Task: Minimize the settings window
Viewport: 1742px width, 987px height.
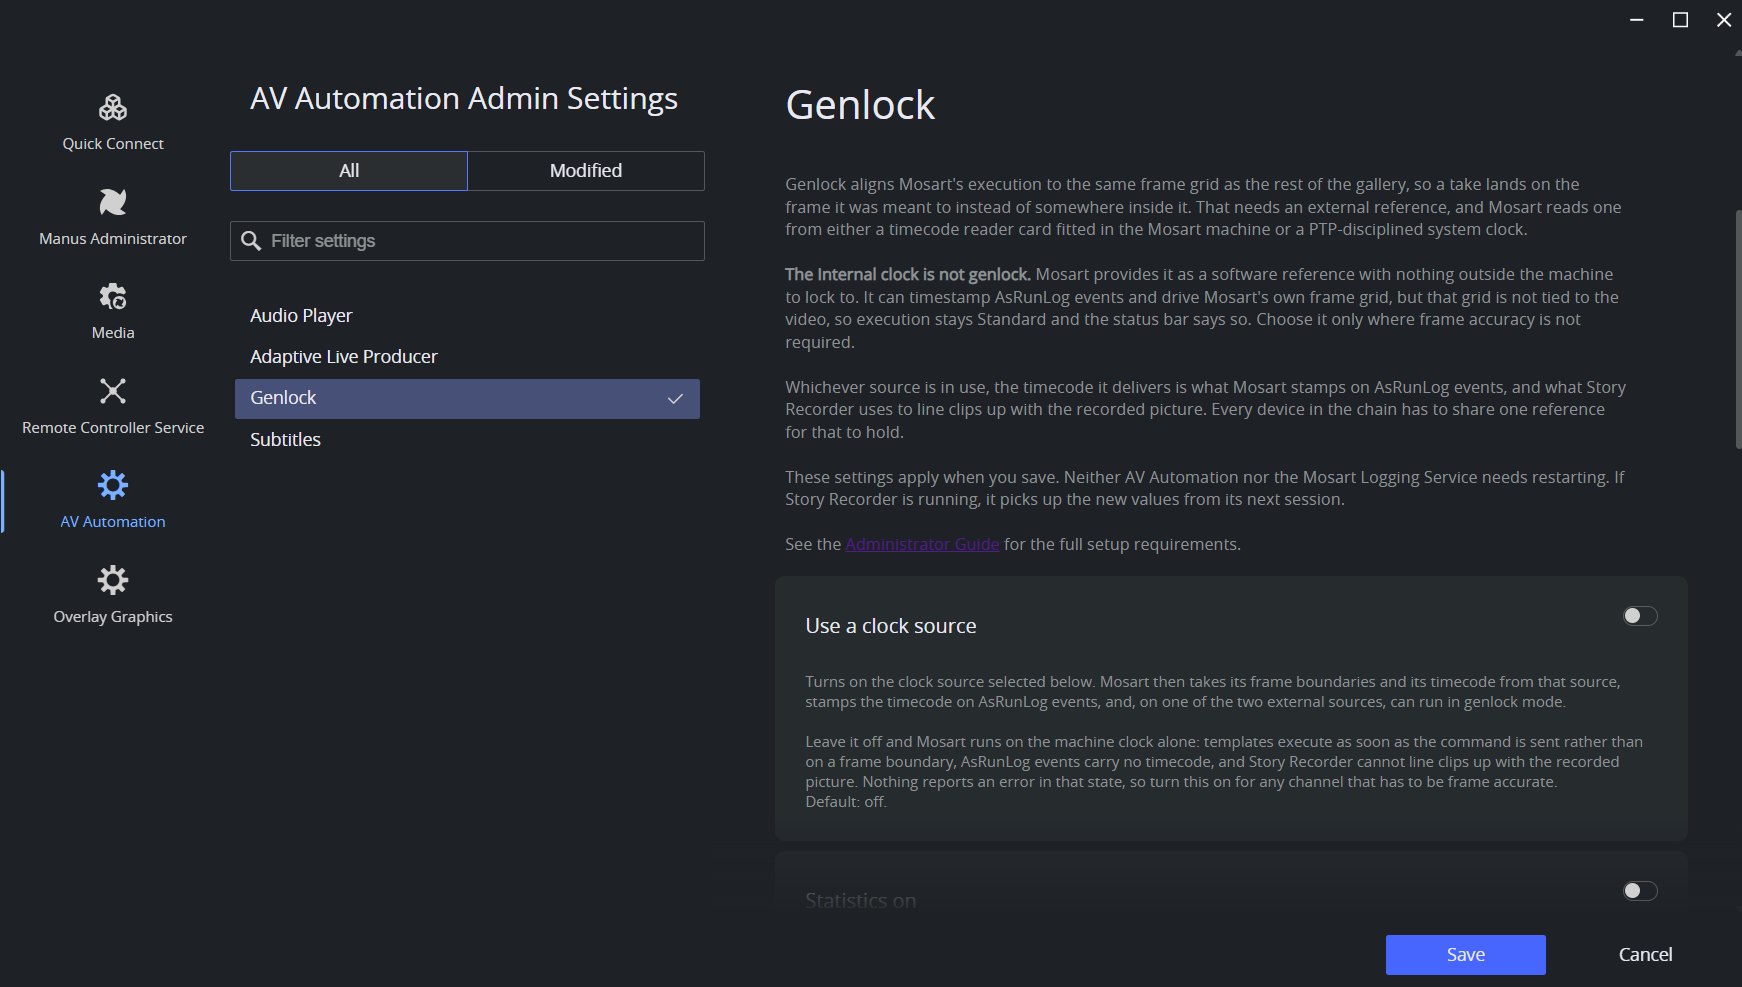Action: tap(1637, 20)
